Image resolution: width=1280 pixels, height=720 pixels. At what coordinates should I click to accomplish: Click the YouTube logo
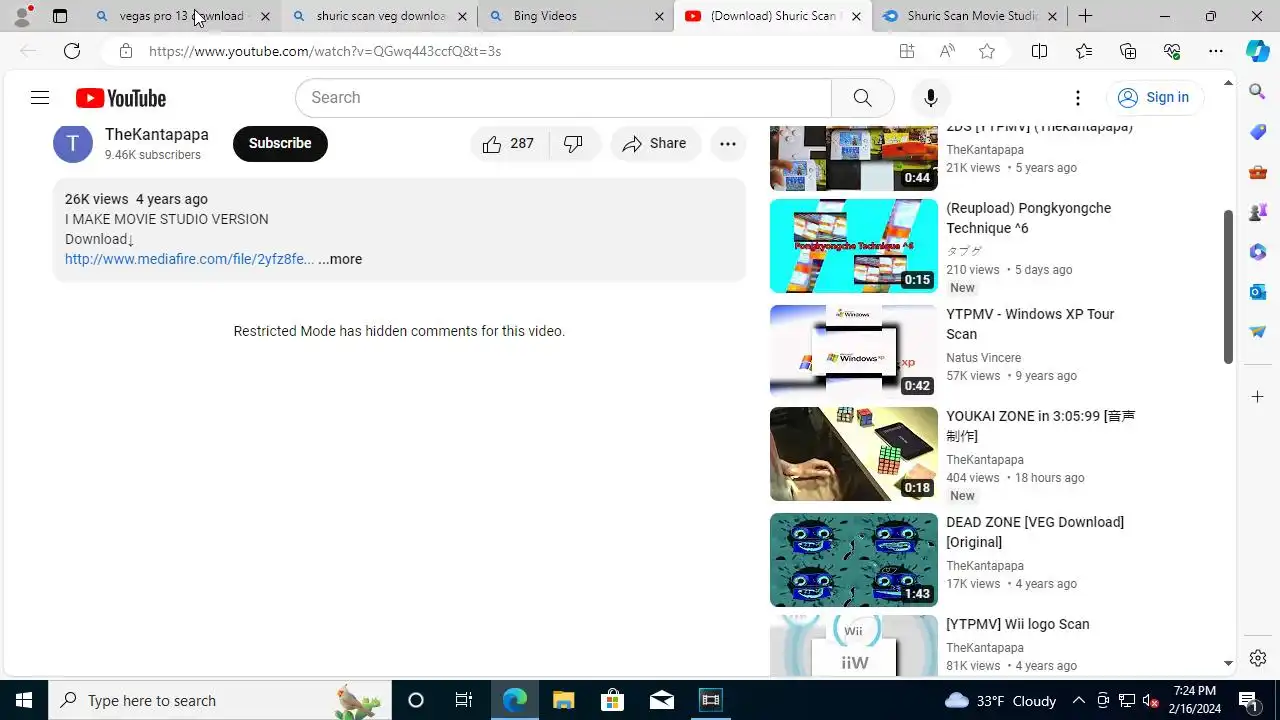click(121, 98)
